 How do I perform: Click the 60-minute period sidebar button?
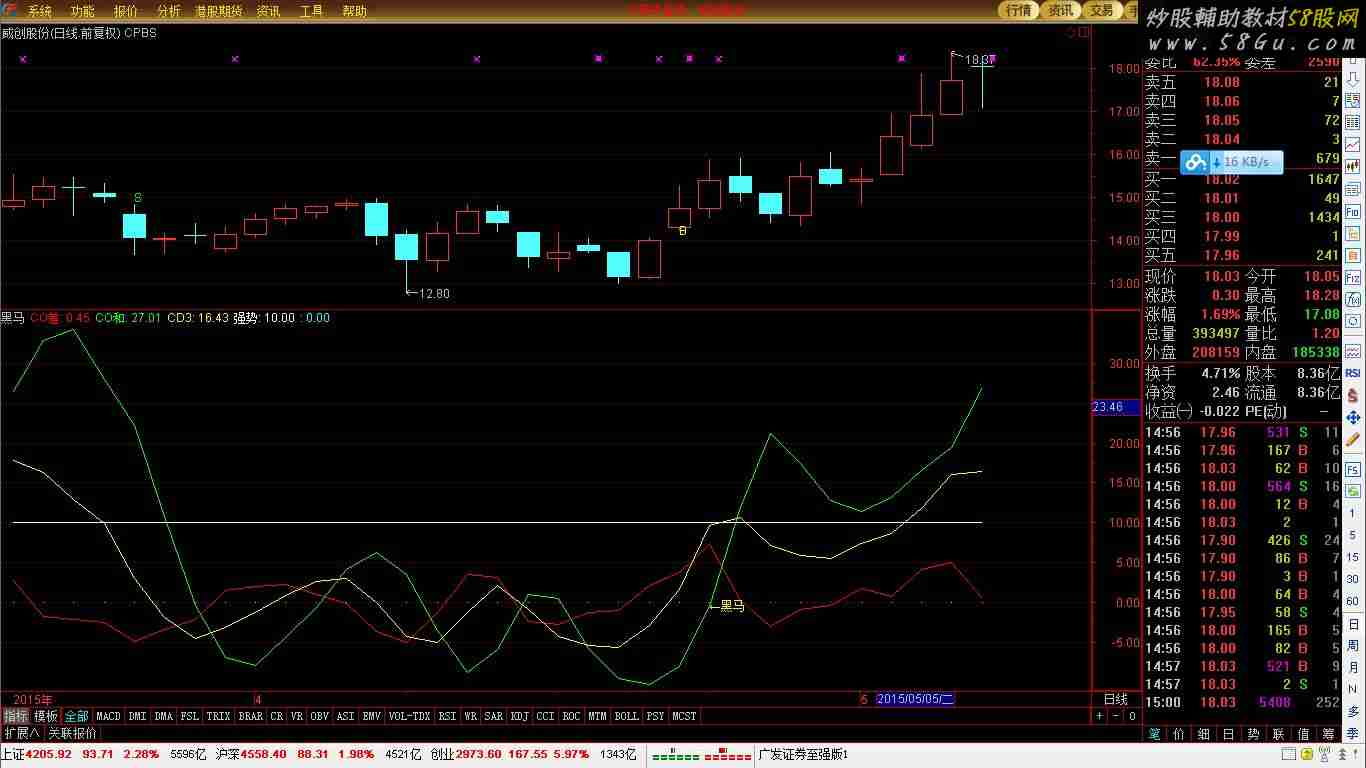(1352, 600)
